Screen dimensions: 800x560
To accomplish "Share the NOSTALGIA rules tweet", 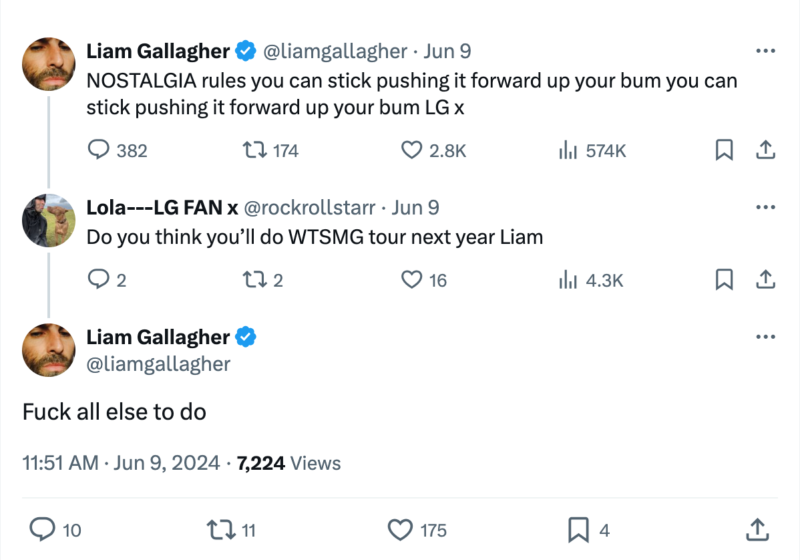I will pyautogui.click(x=765, y=150).
